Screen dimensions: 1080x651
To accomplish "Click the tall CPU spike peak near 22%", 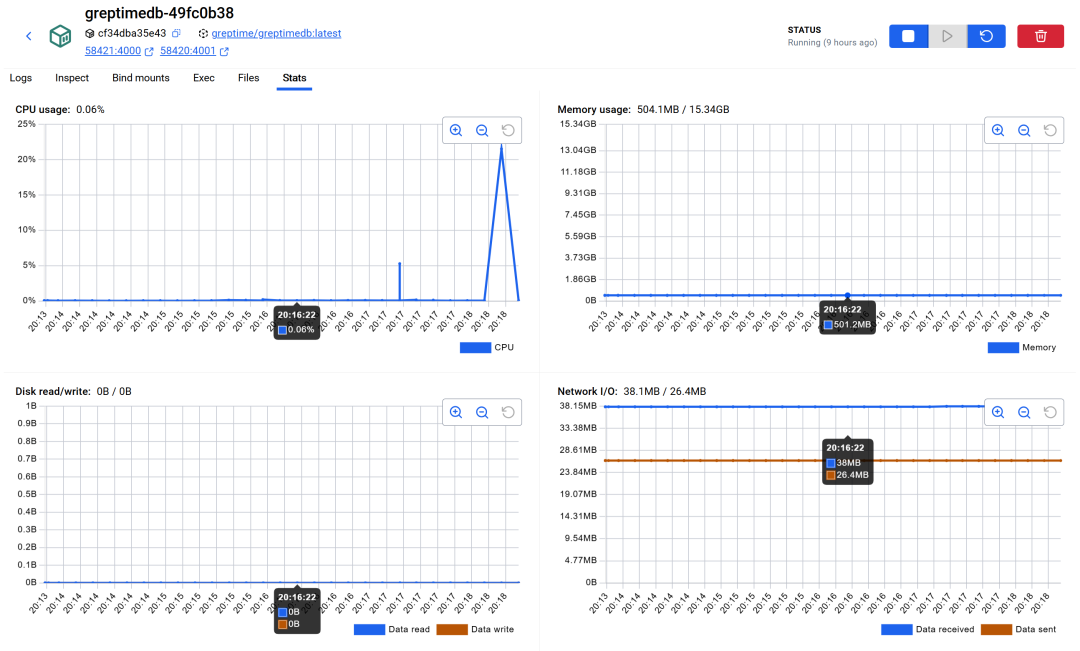I will click(x=501, y=149).
